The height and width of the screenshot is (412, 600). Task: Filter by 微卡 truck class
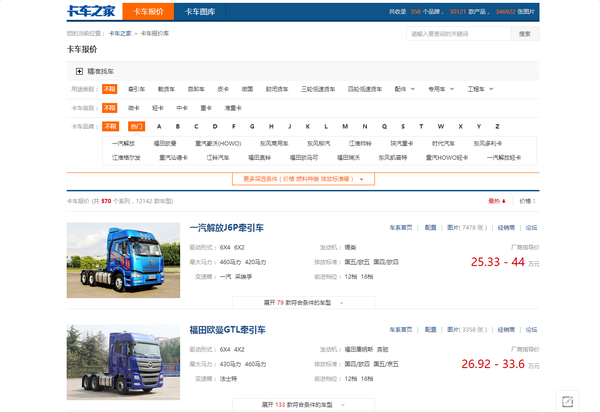(134, 108)
